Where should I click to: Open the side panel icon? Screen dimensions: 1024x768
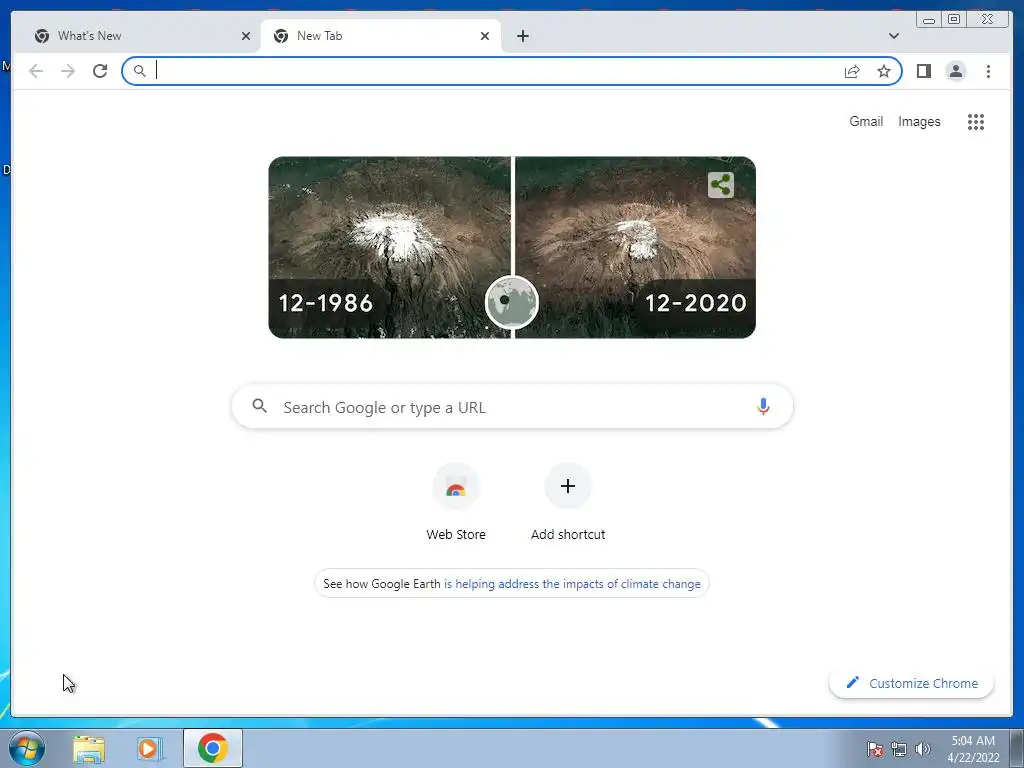pyautogui.click(x=923, y=71)
